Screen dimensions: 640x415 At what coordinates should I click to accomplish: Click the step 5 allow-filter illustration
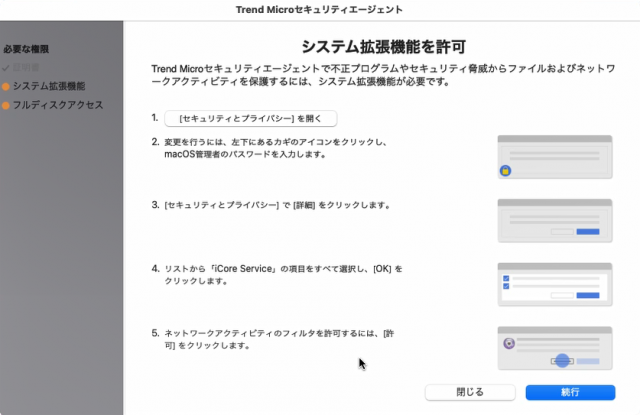tap(555, 348)
